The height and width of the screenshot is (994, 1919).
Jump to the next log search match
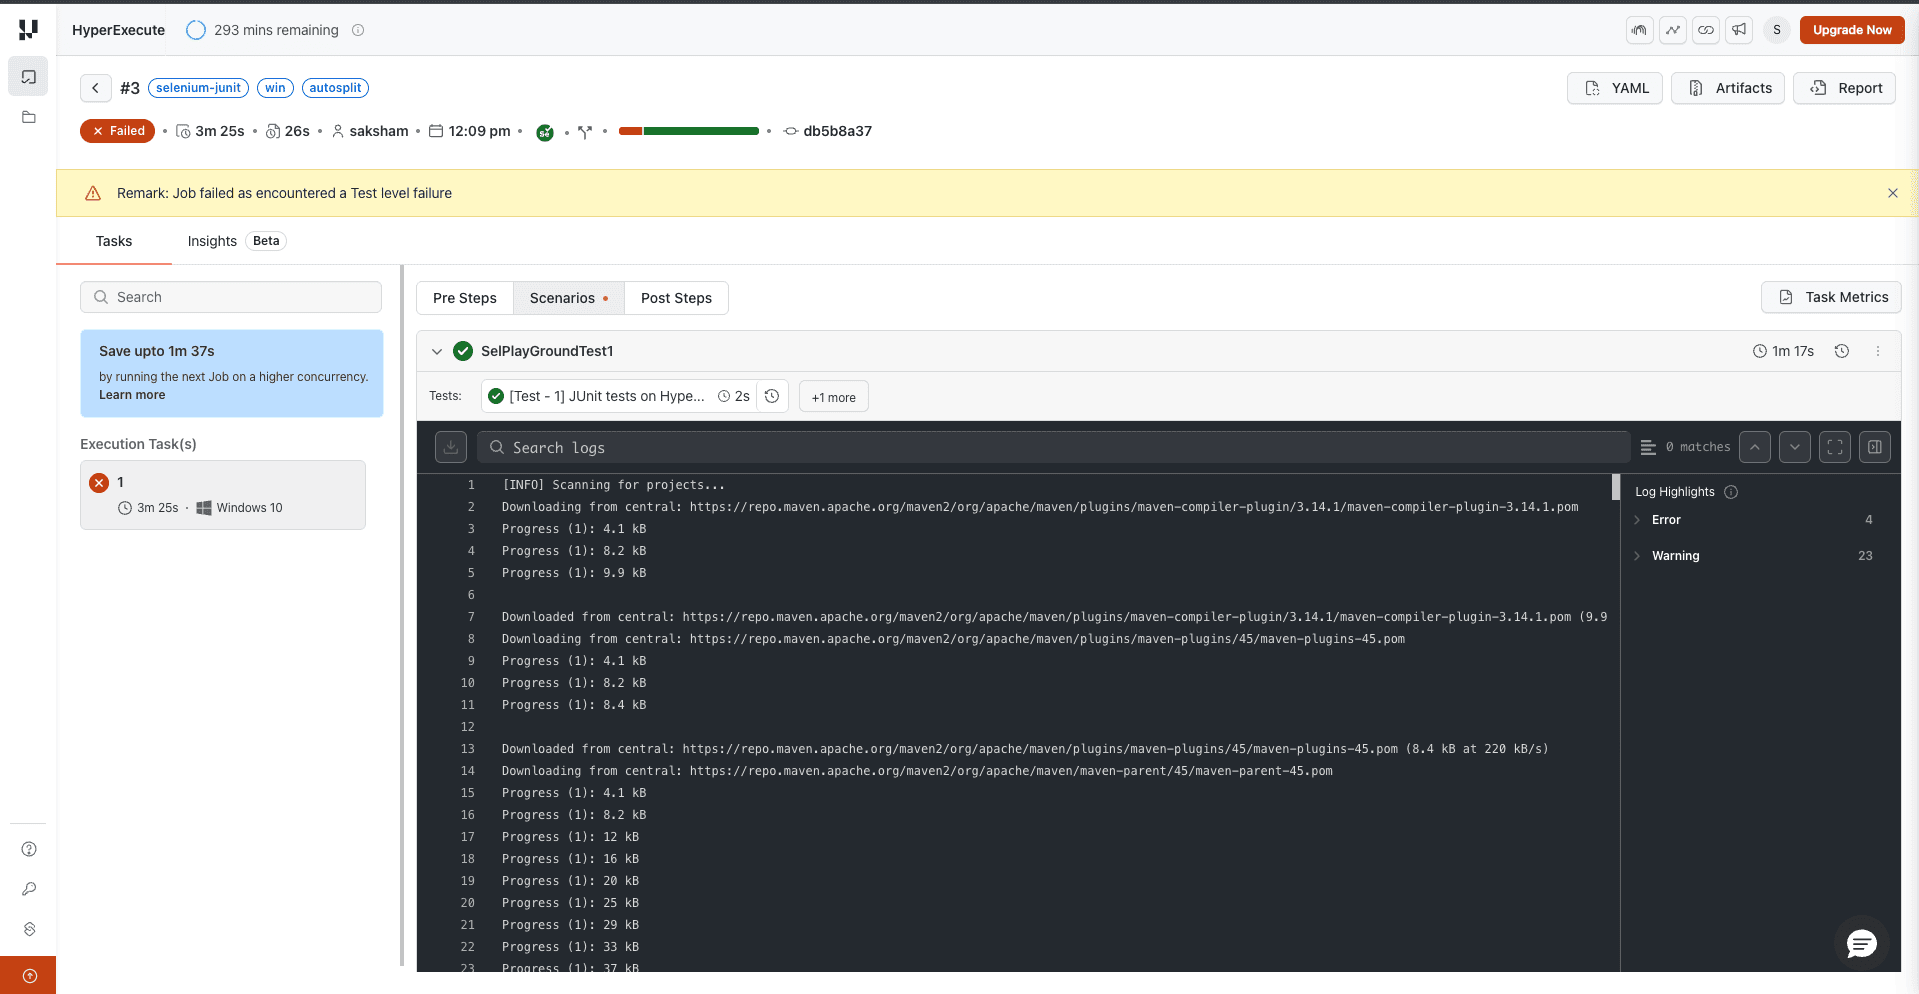click(1795, 447)
